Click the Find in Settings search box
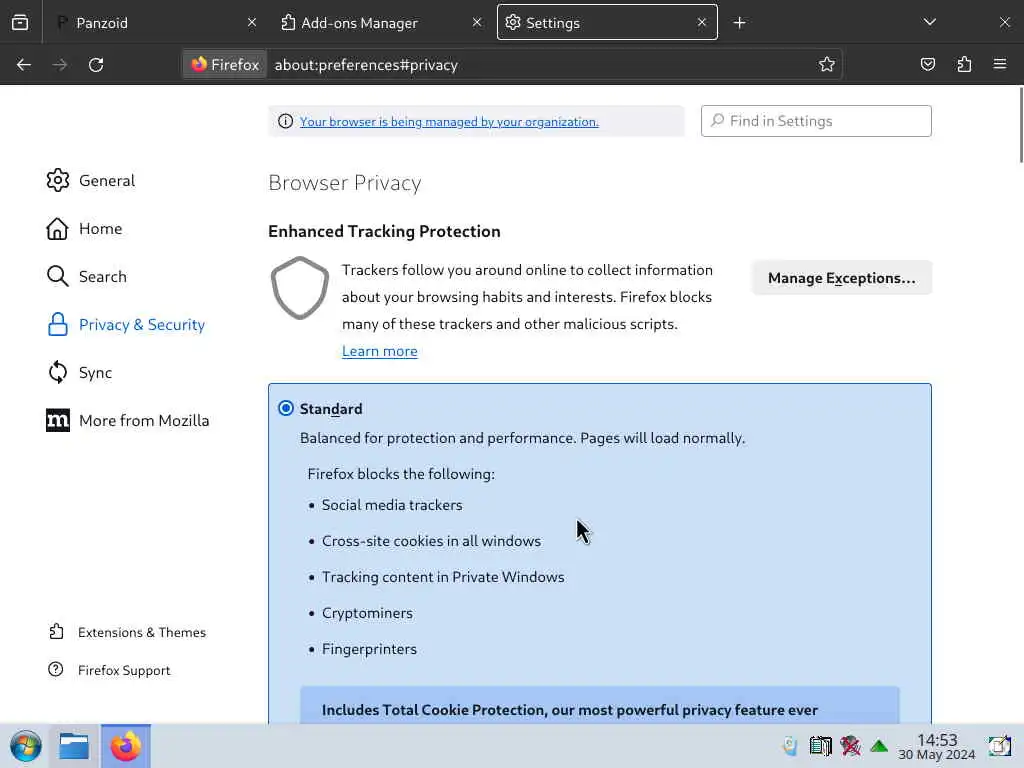 point(816,121)
